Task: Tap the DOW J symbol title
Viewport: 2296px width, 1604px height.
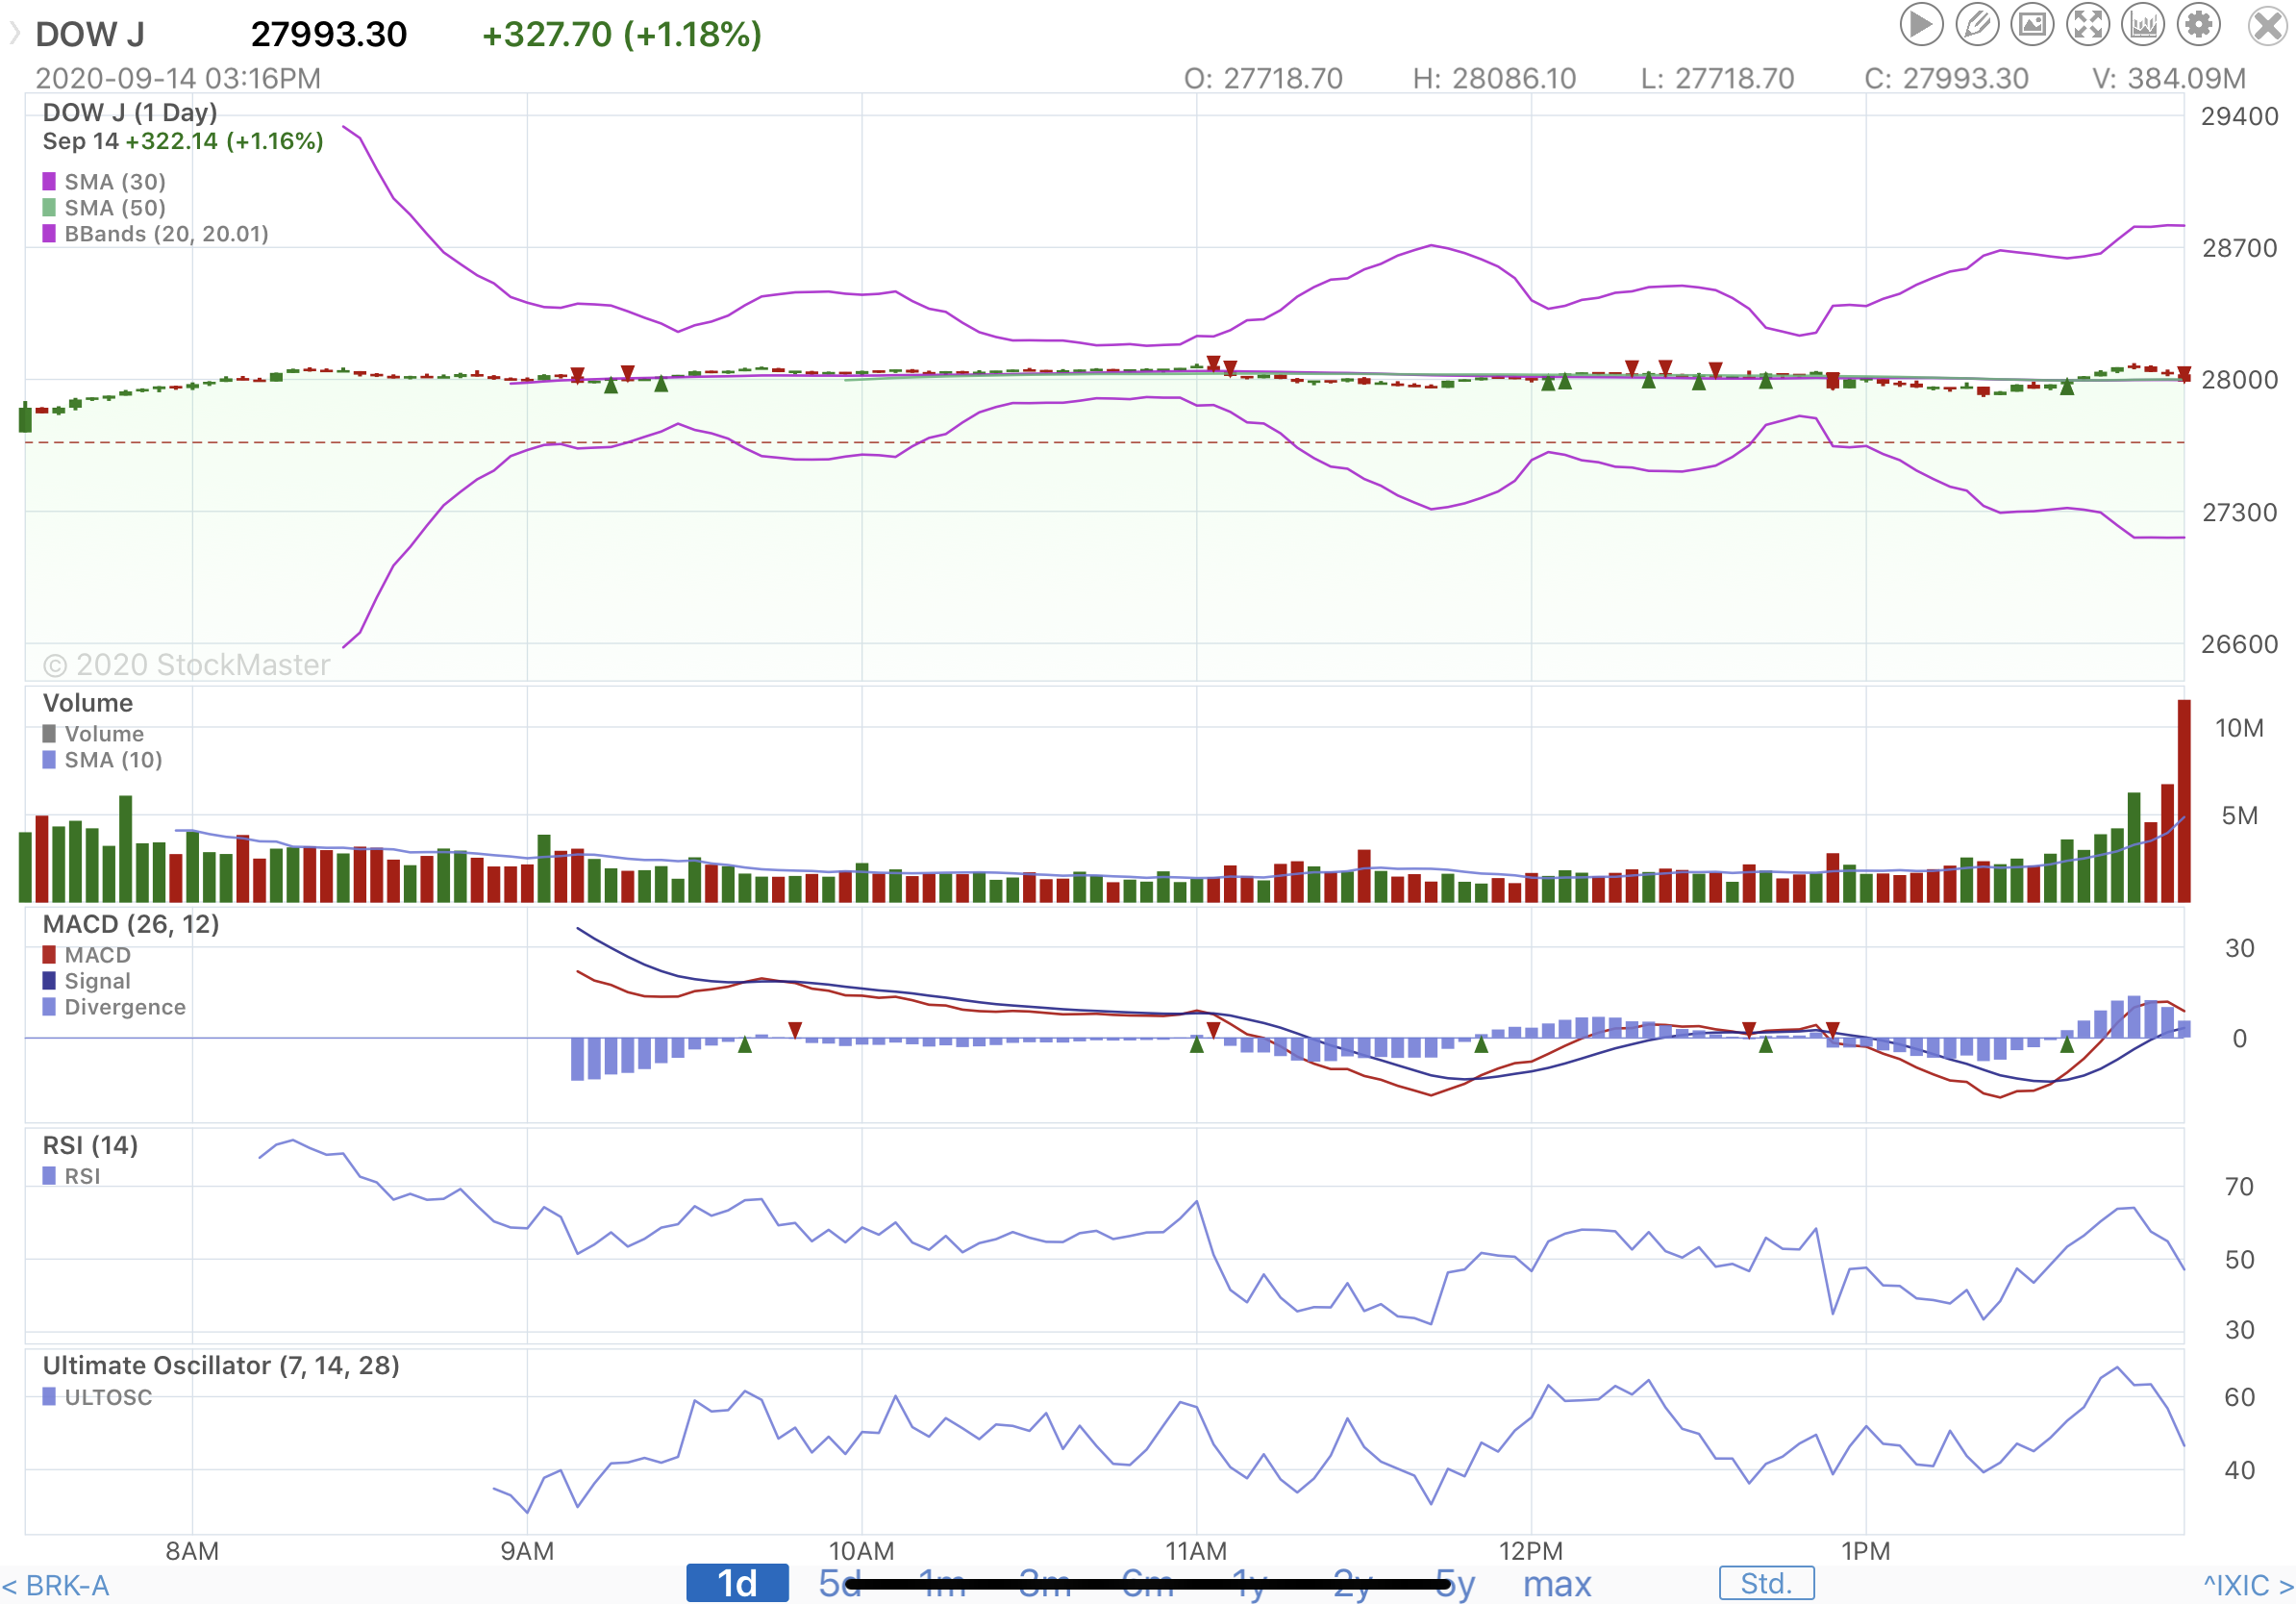Action: (x=90, y=34)
